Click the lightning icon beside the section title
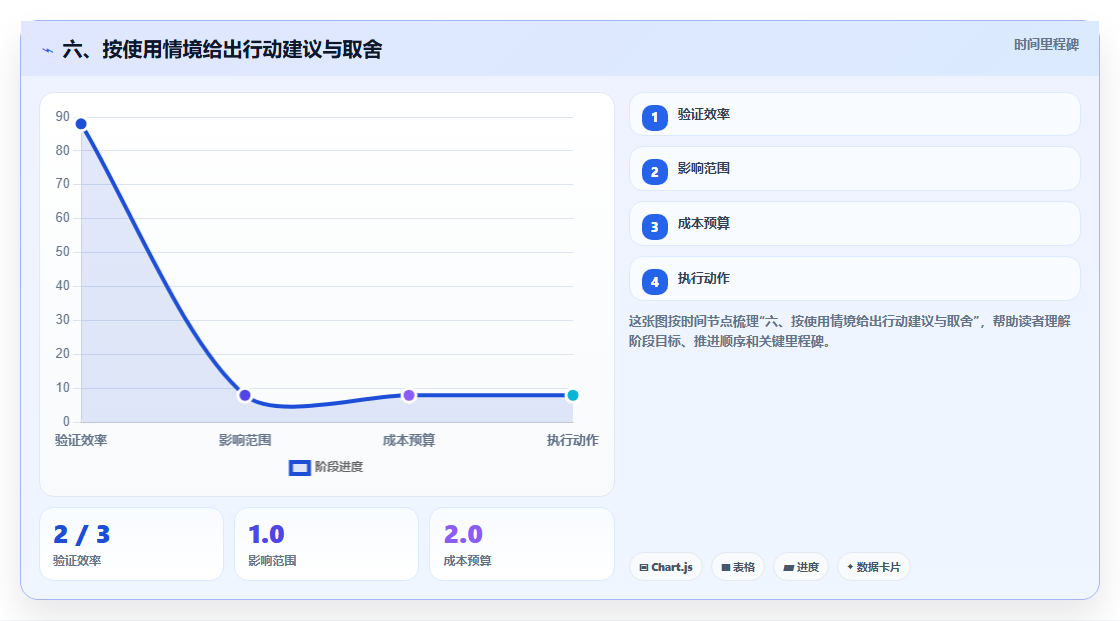This screenshot has height=621, width=1120. pos(48,50)
